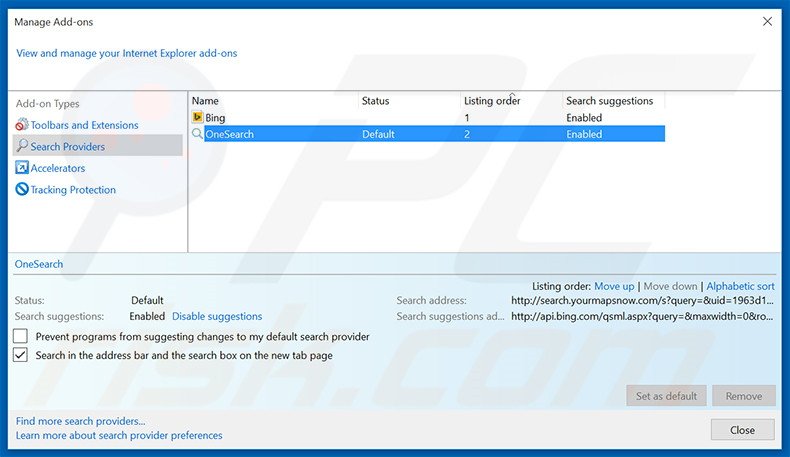Enable prevent programs from suggesting changes checkbox
Viewport: 790px width, 457px height.
(20, 336)
